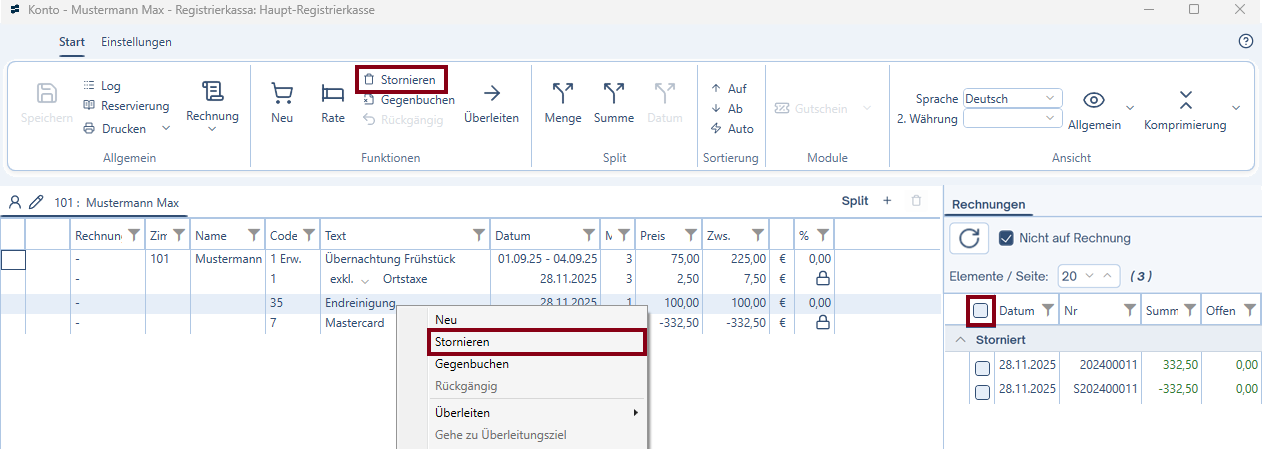
Task: Select the Summe split icon
Action: click(x=614, y=94)
